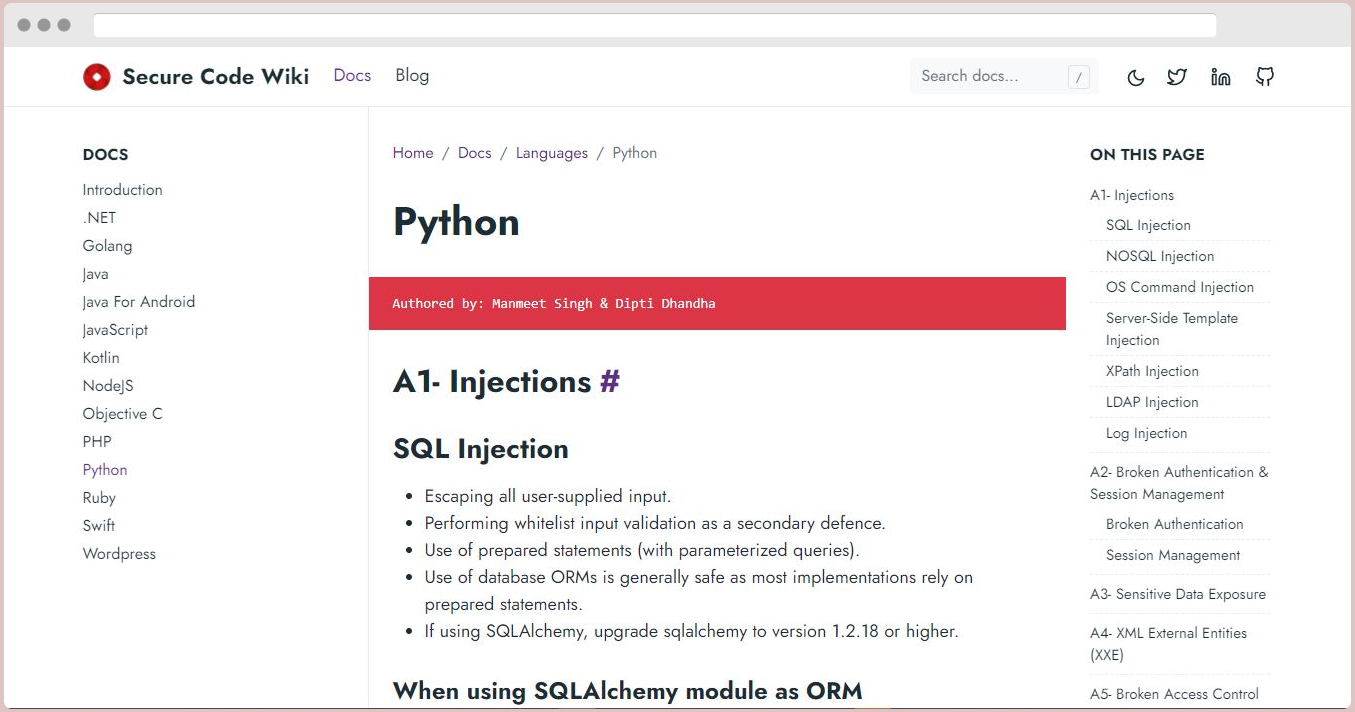Click the 'If using SQLAlchemy, upgrade sqlalchemy' bullet

[x=691, y=632]
